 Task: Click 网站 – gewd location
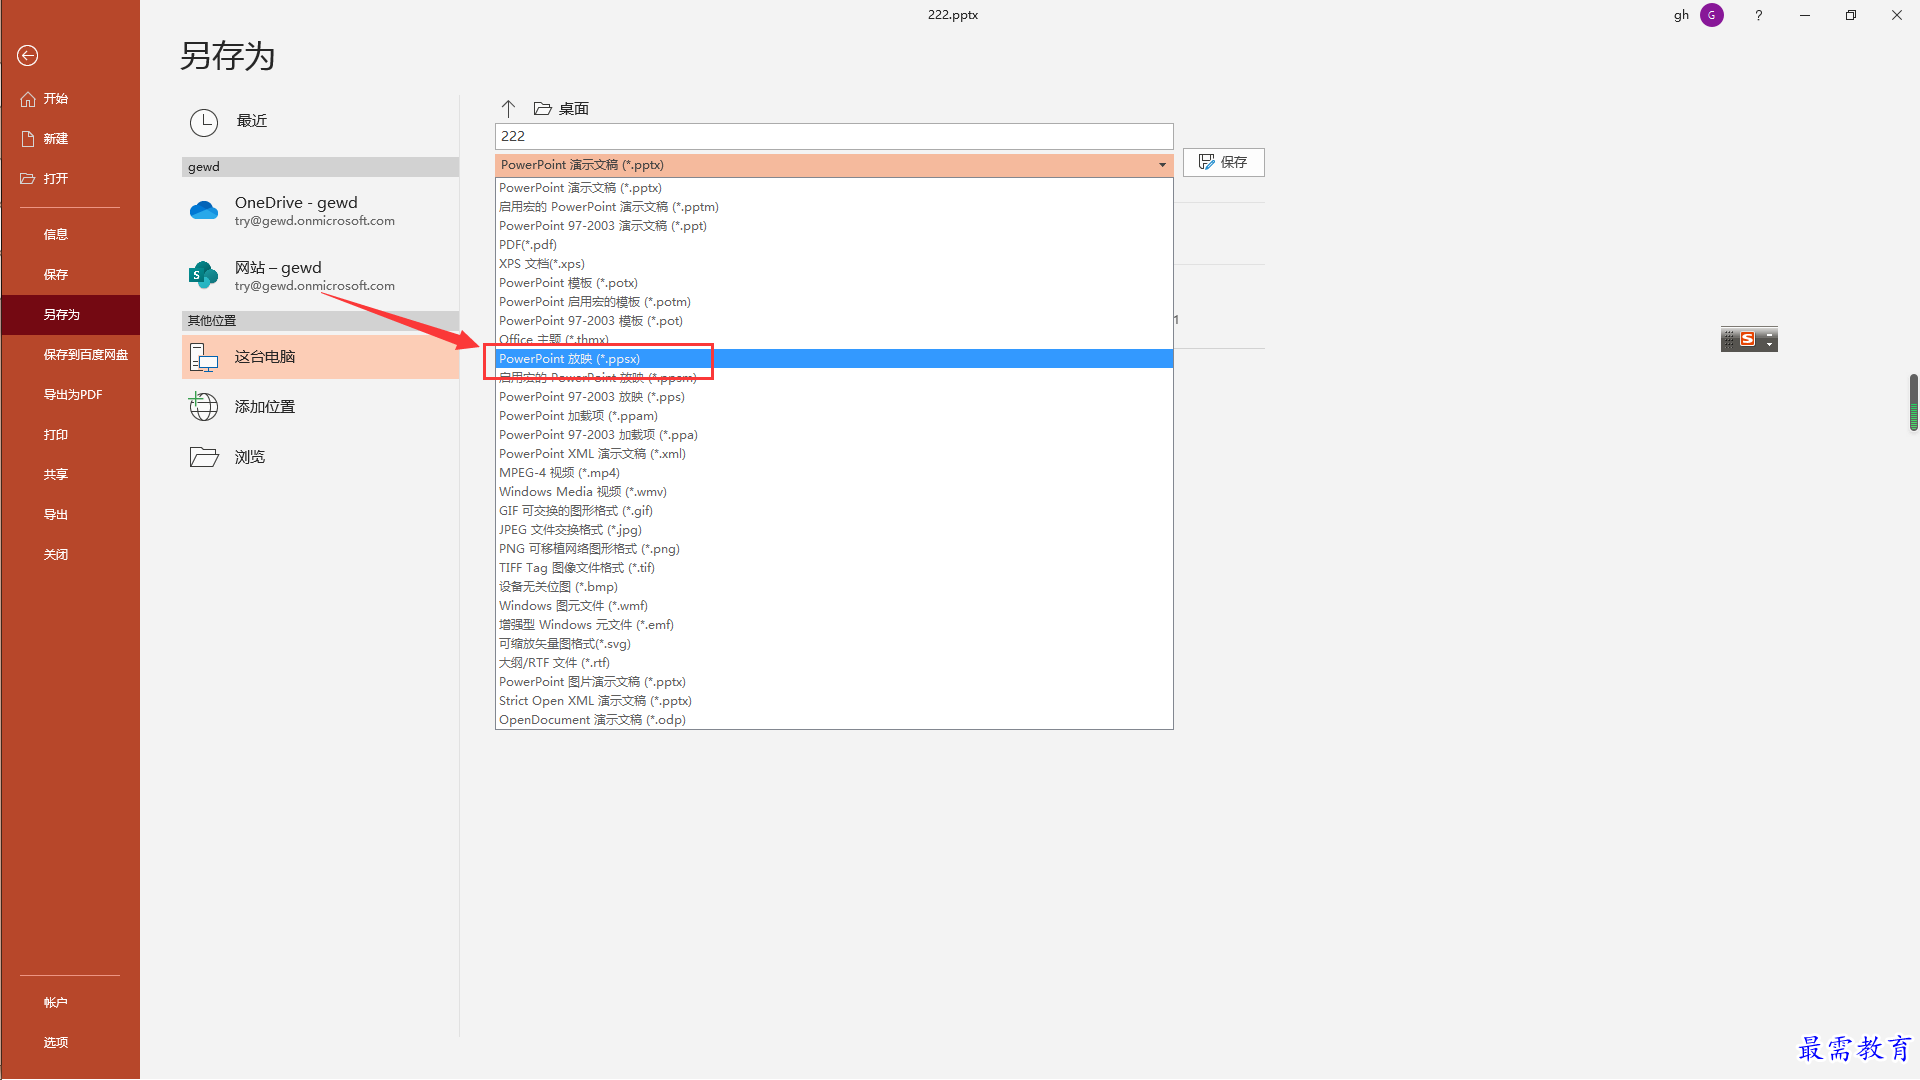point(320,275)
